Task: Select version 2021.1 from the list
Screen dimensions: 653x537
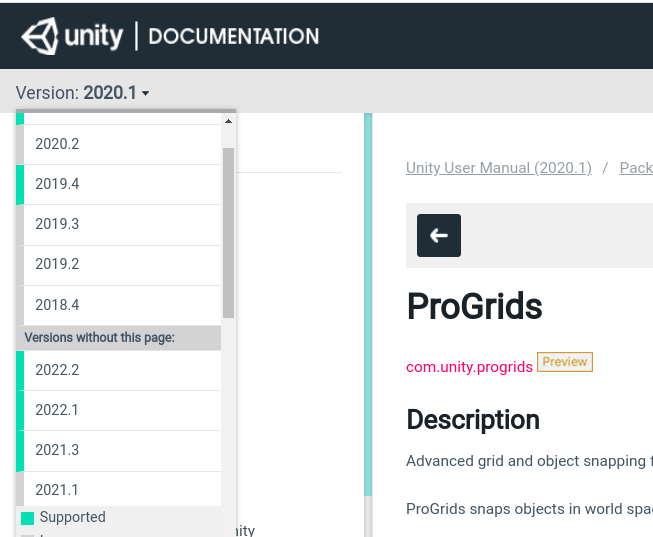Action: coord(57,490)
